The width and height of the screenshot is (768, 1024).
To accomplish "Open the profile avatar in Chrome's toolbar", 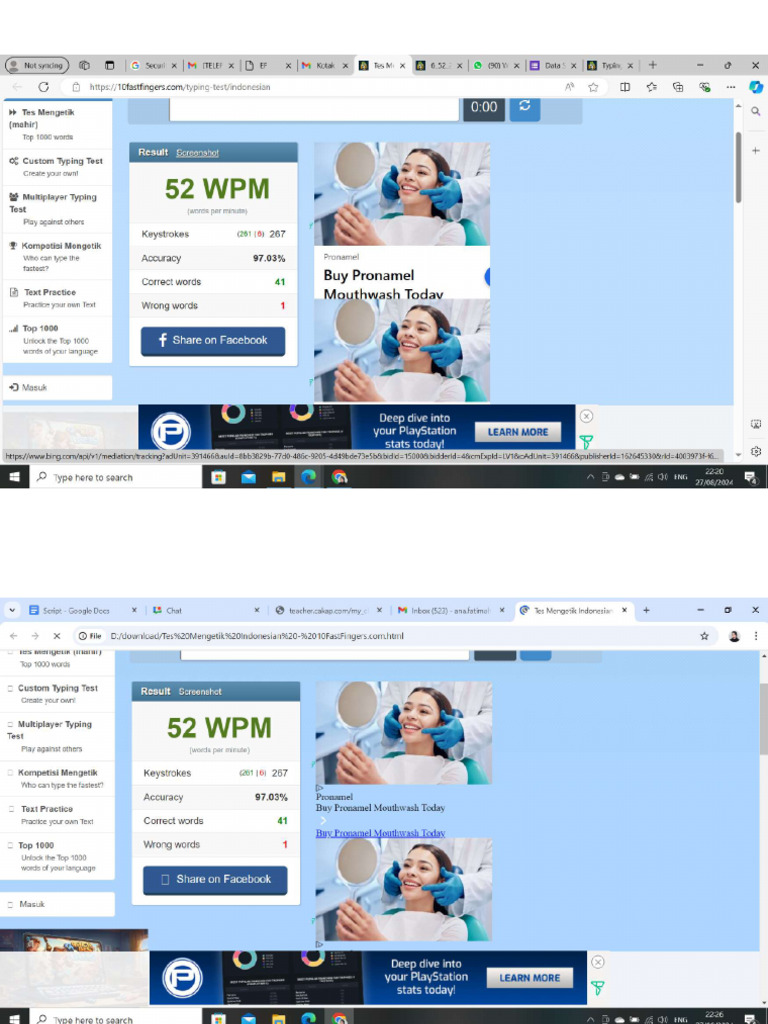I will [734, 635].
